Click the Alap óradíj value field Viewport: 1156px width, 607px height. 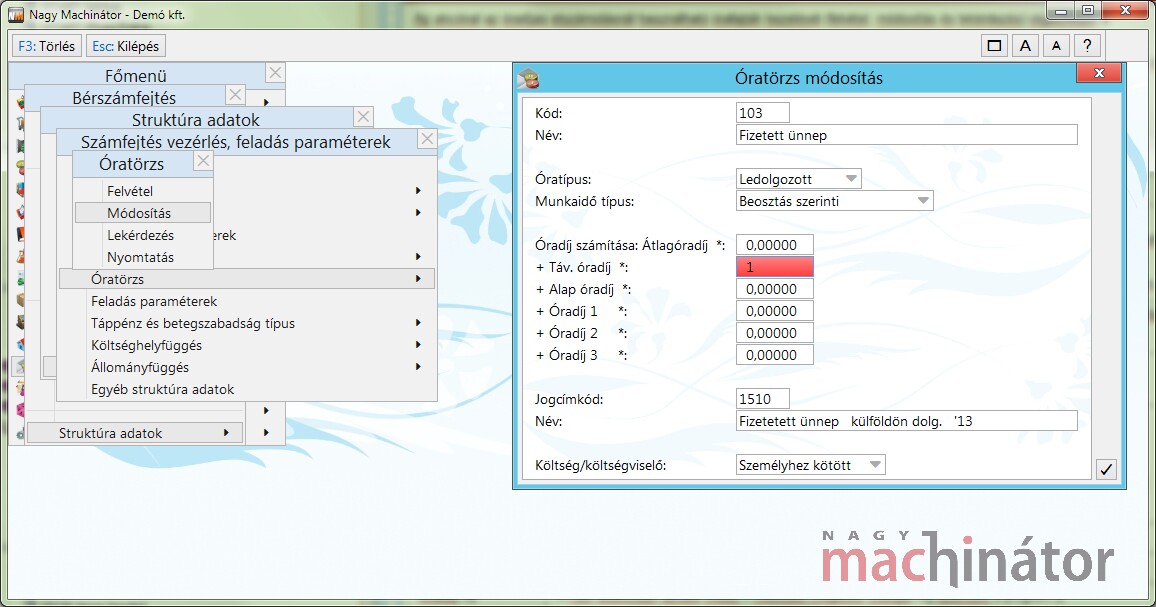coord(775,289)
